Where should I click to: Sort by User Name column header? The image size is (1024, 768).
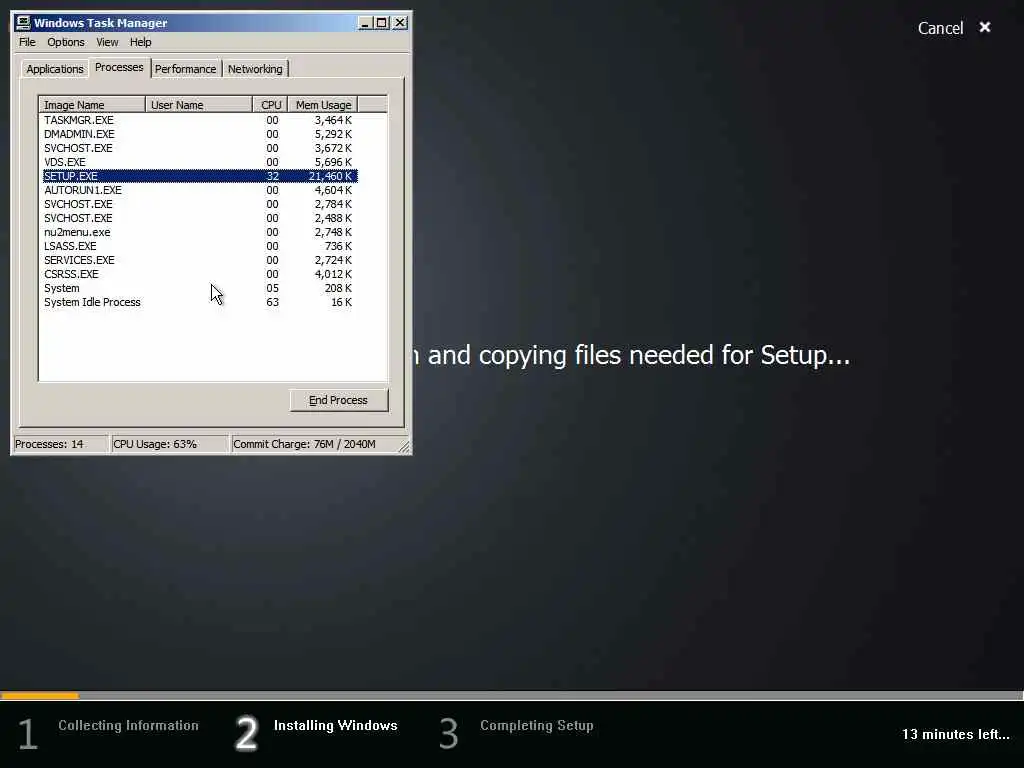(x=199, y=104)
